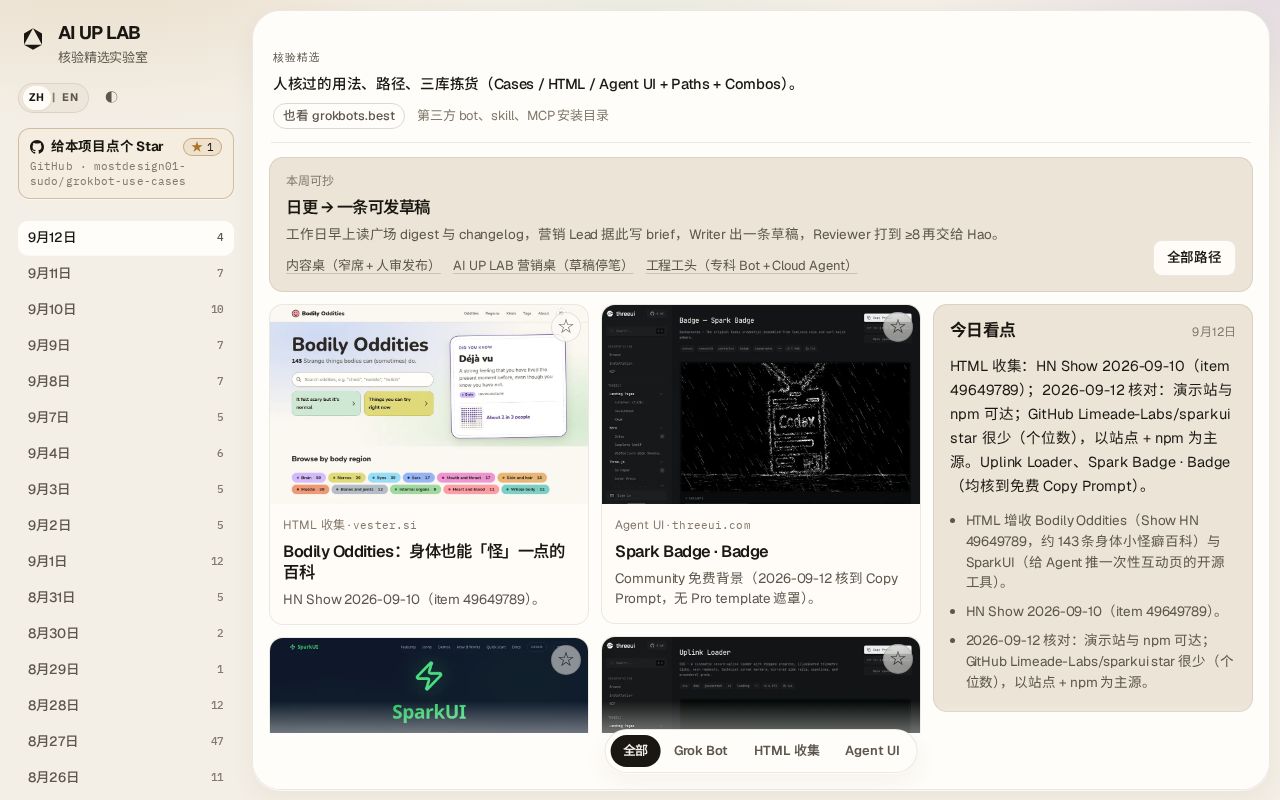Open Uplink Loader screenshot thumbnail
Screen dimensions: 1280x800
pyautogui.click(x=761, y=685)
